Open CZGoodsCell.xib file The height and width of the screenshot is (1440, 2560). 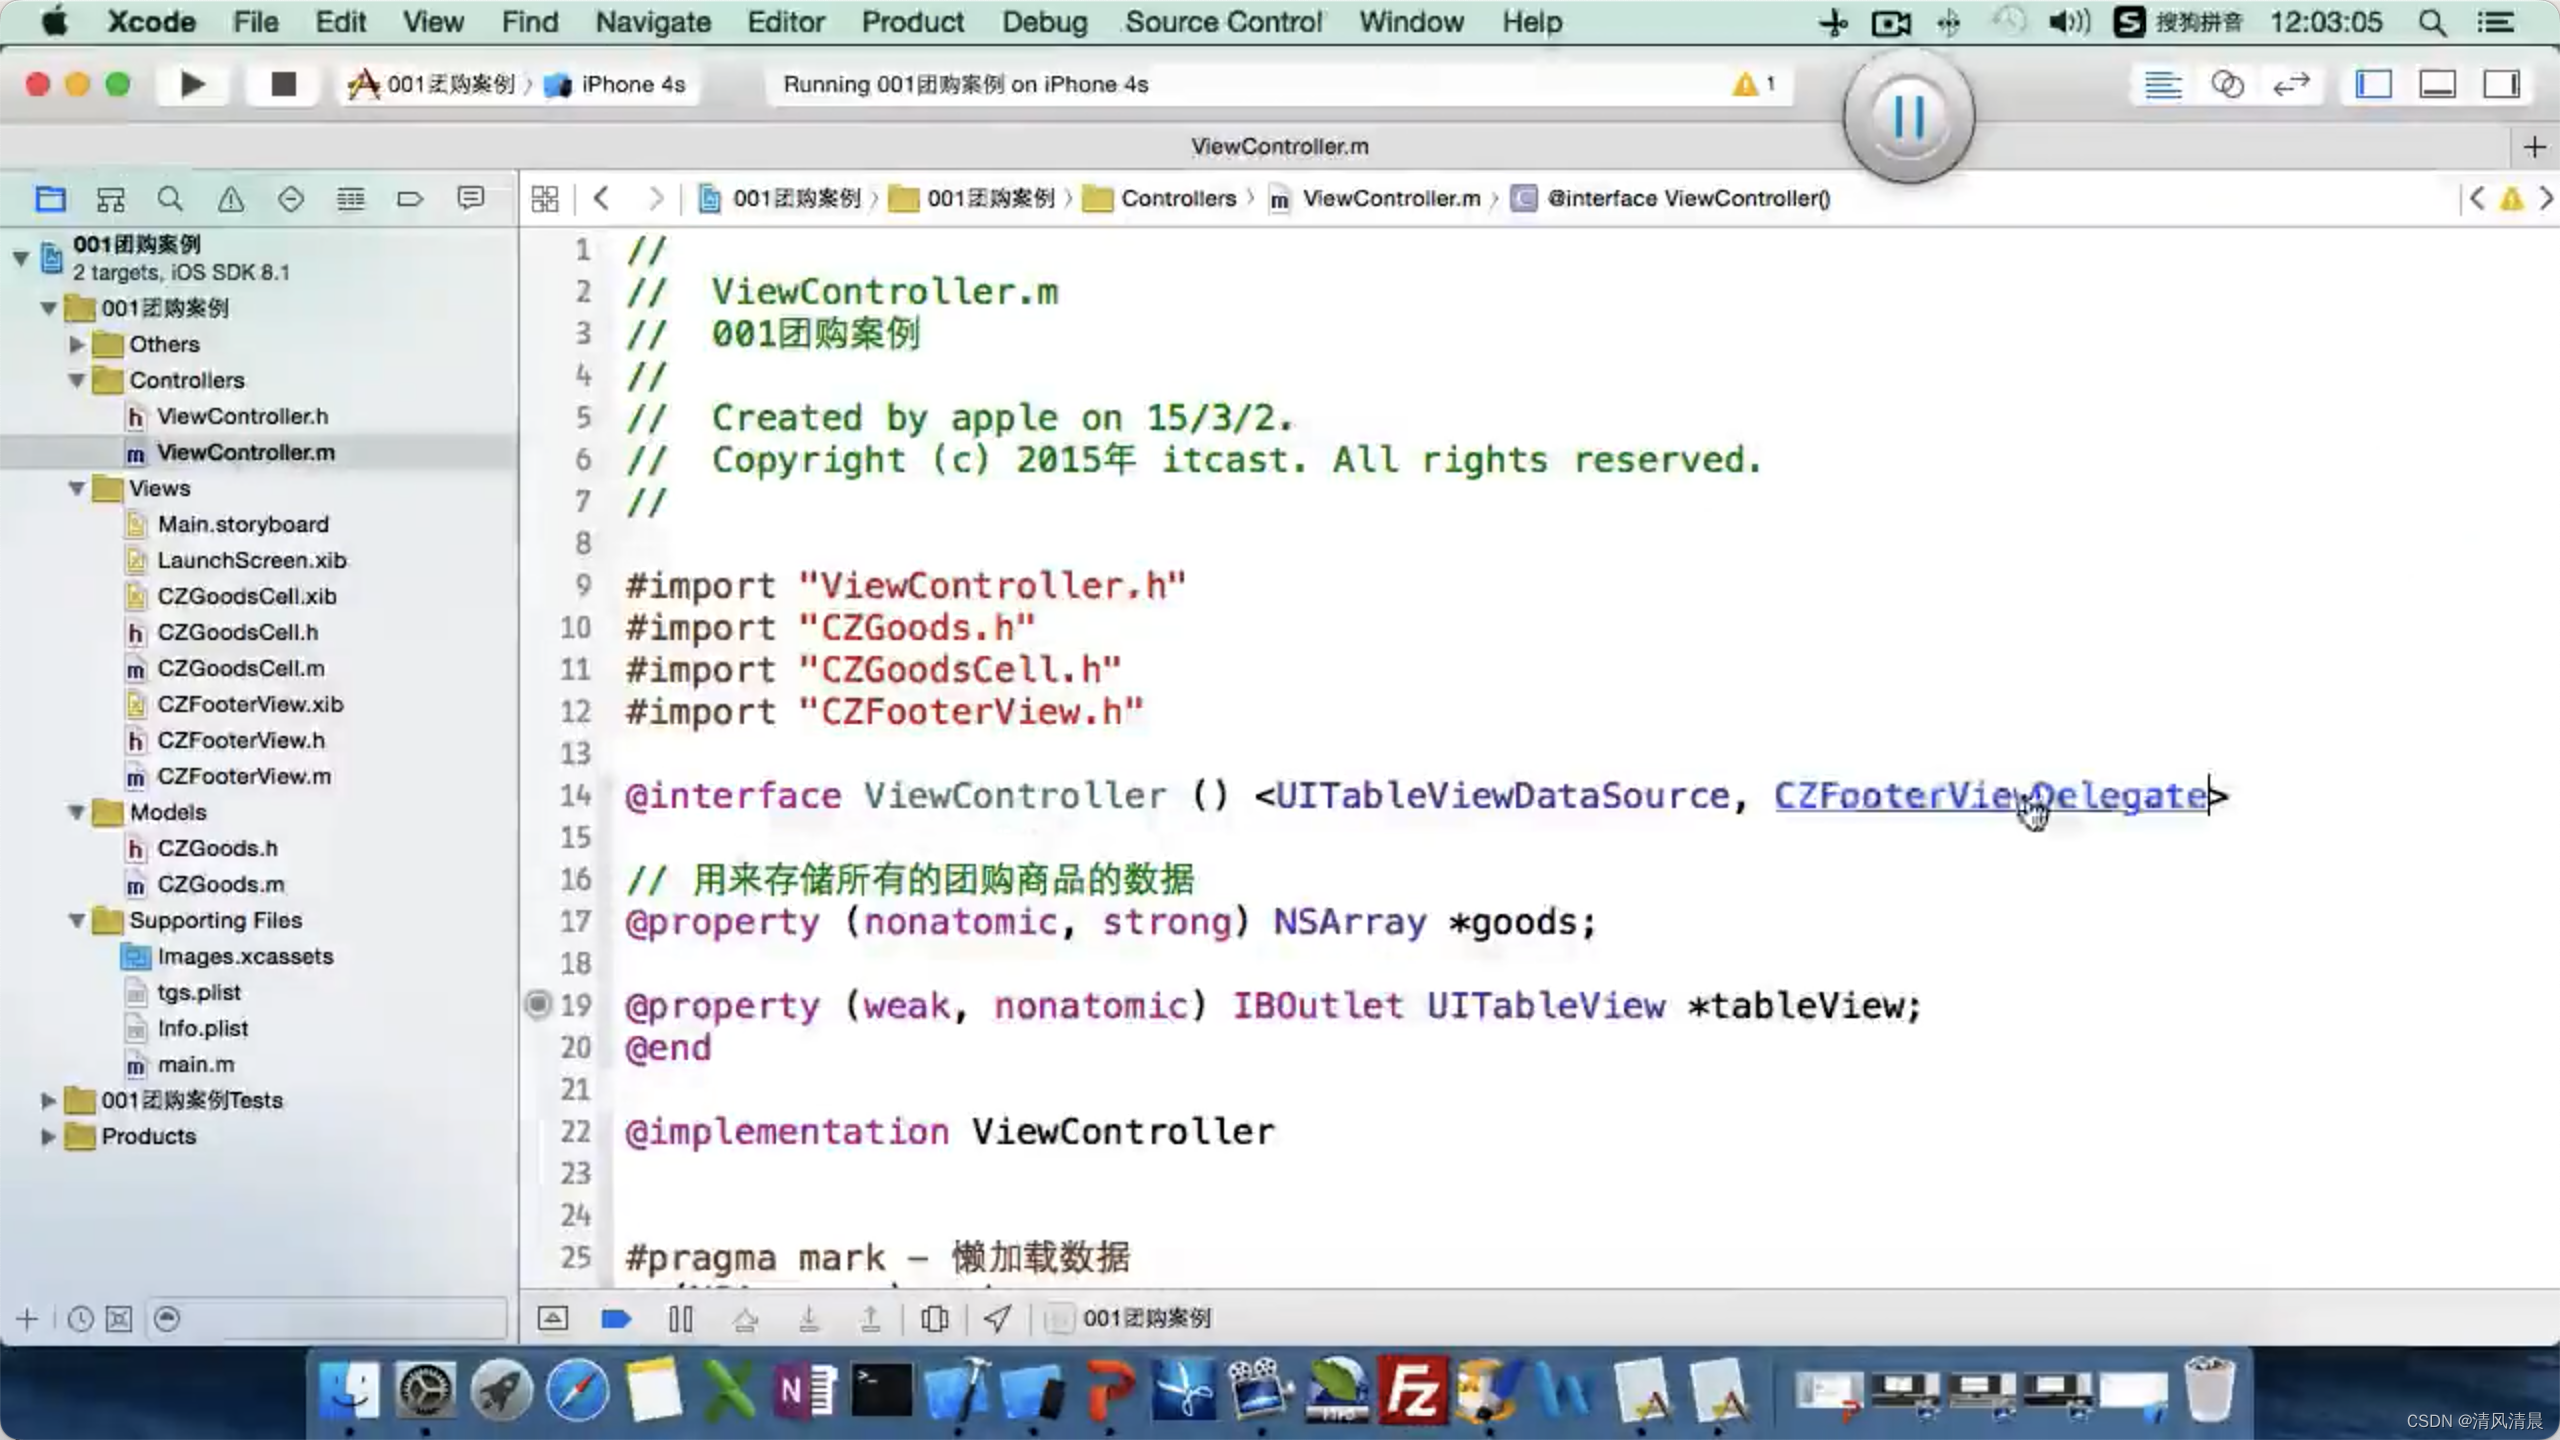(246, 596)
